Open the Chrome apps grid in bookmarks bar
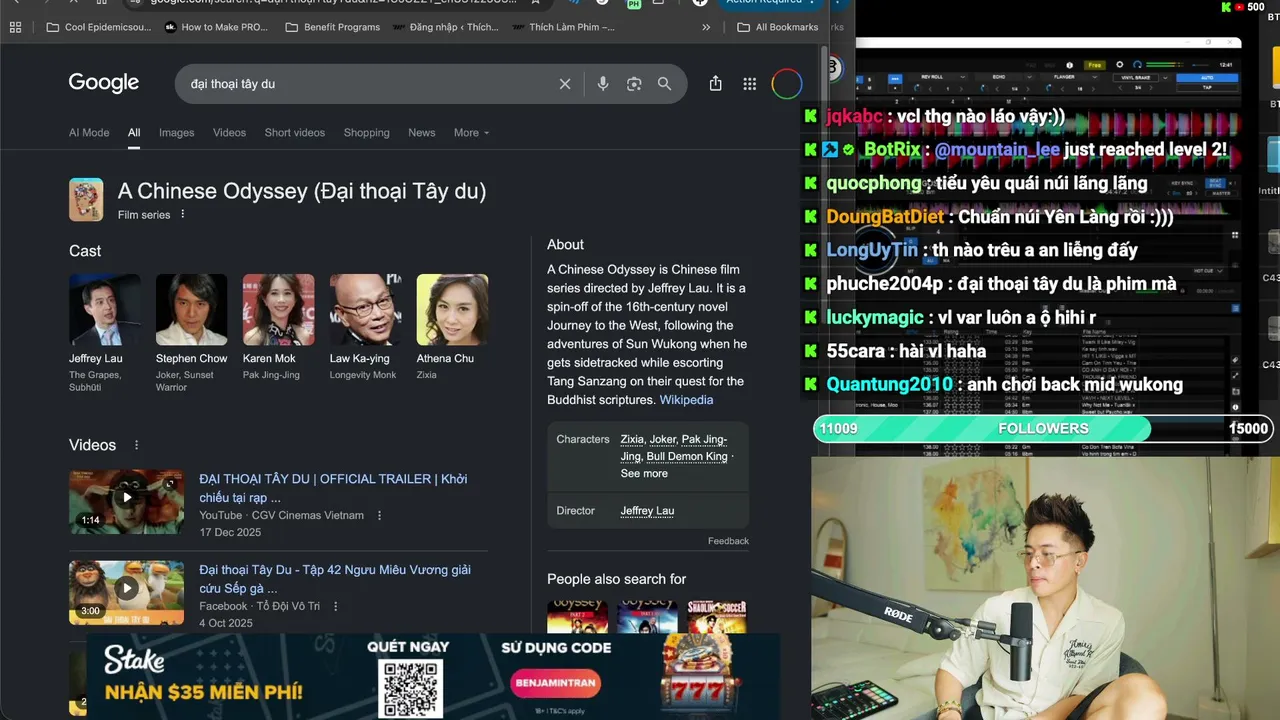The height and width of the screenshot is (720, 1280). 15,27
